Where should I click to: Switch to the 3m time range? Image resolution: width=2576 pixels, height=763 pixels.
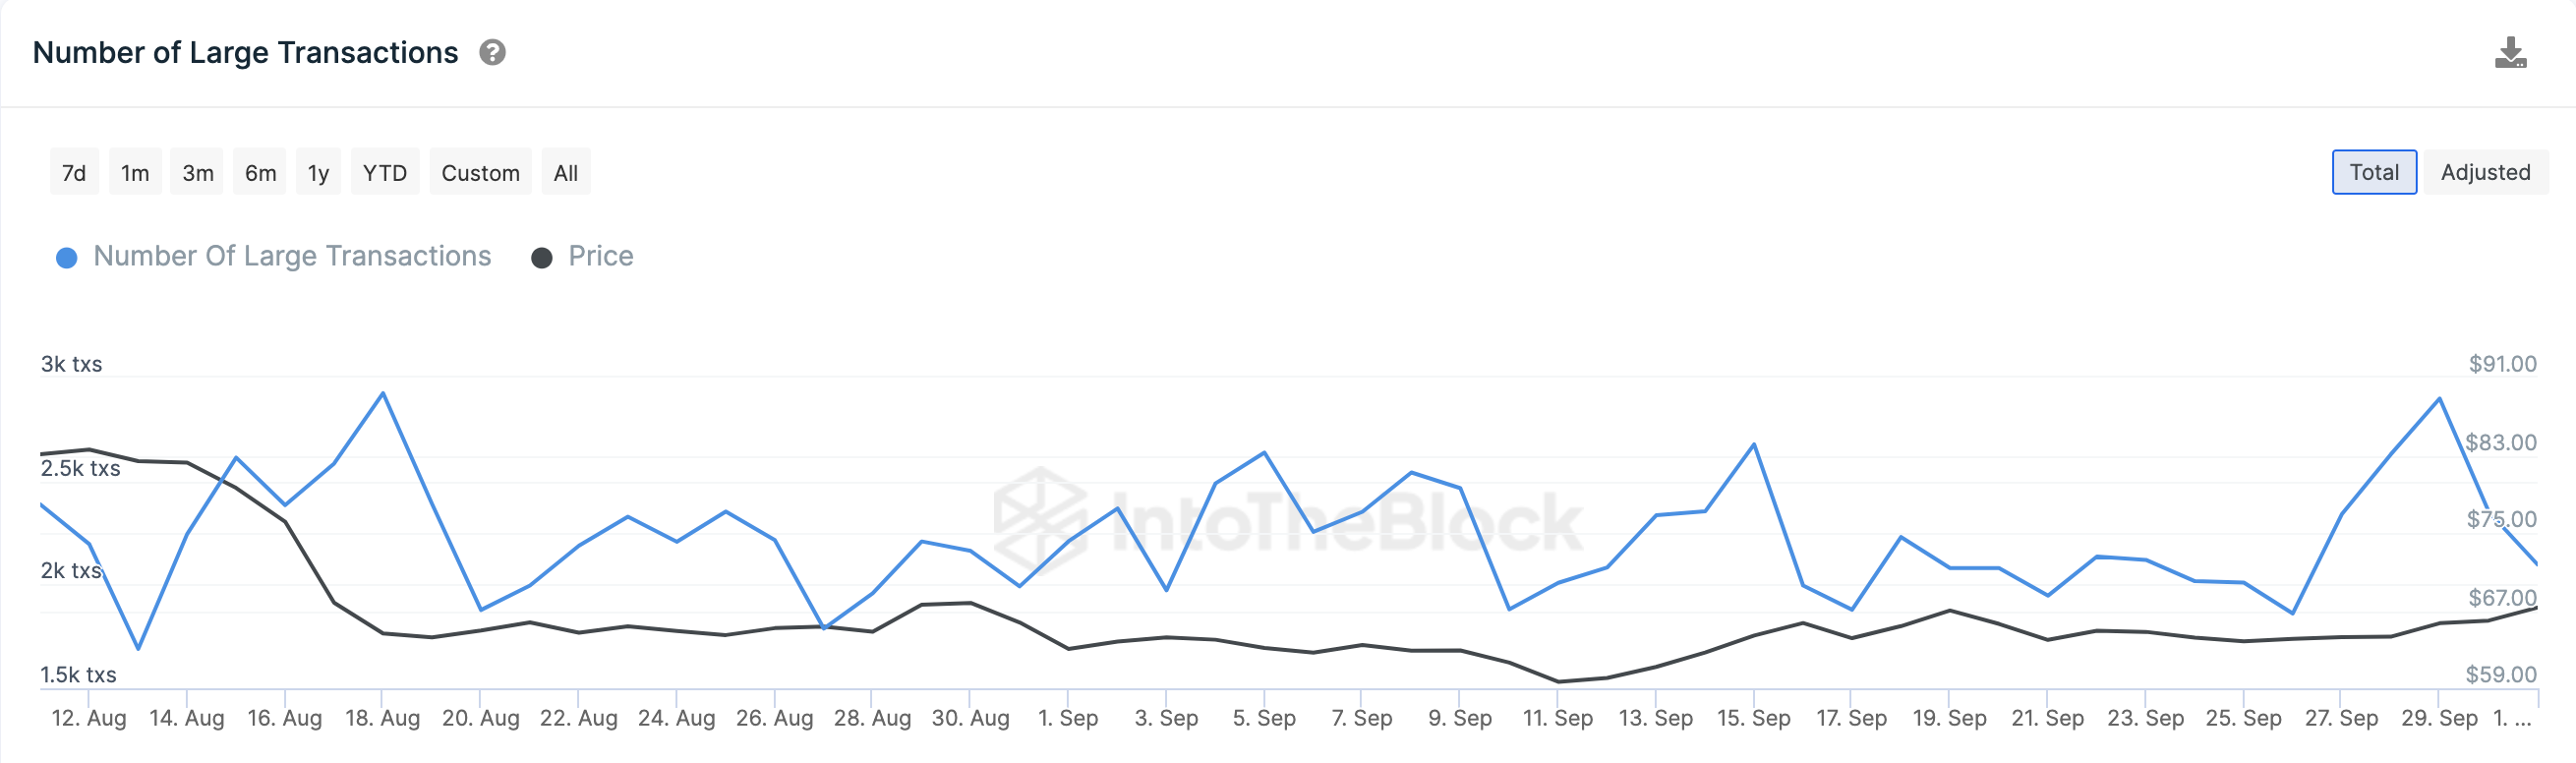tap(197, 173)
